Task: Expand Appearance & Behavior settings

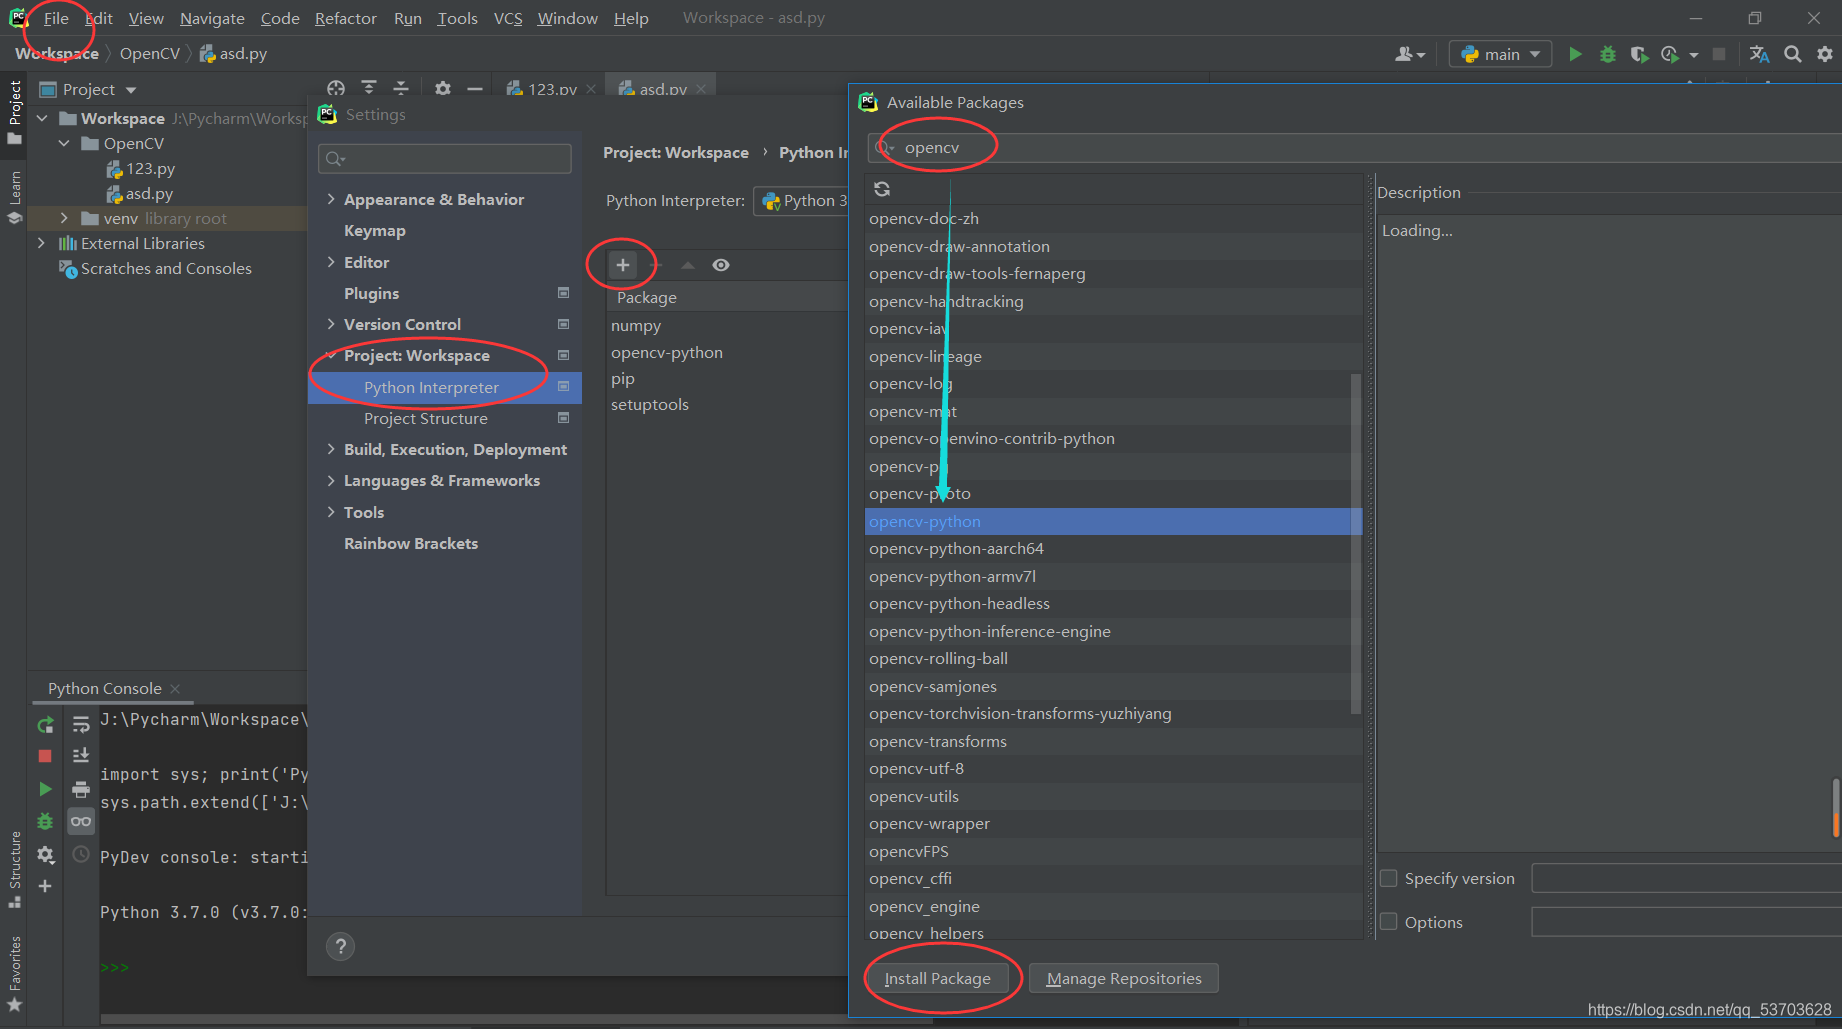Action: coord(331,199)
